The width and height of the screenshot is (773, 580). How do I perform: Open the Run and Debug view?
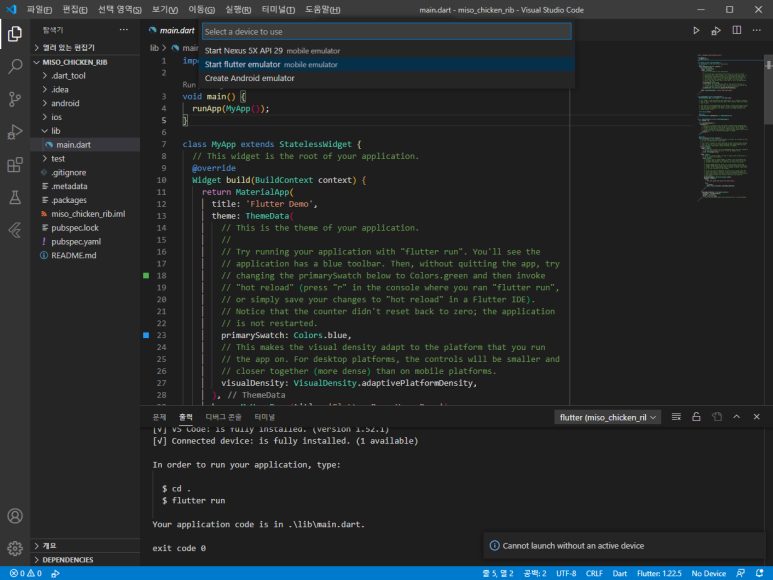[15, 132]
